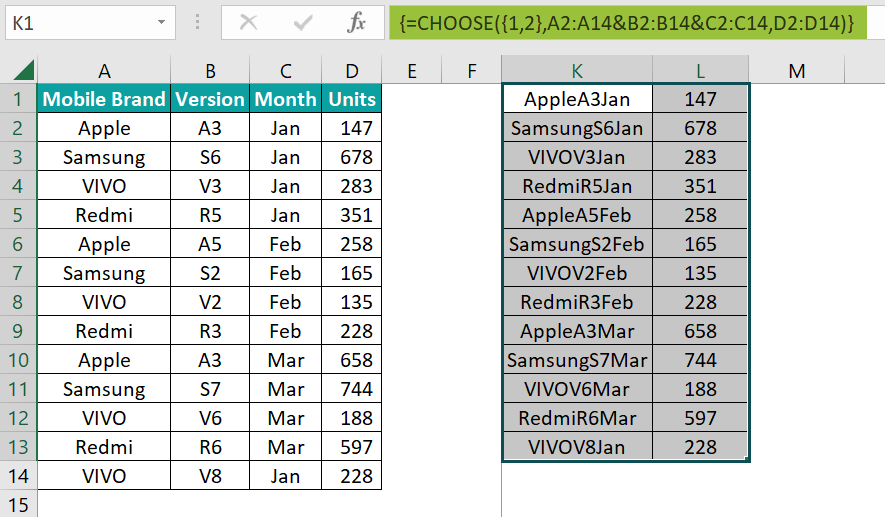This screenshot has height=517, width=885.
Task: Select cell AppleA5Feb
Action: (x=577, y=215)
